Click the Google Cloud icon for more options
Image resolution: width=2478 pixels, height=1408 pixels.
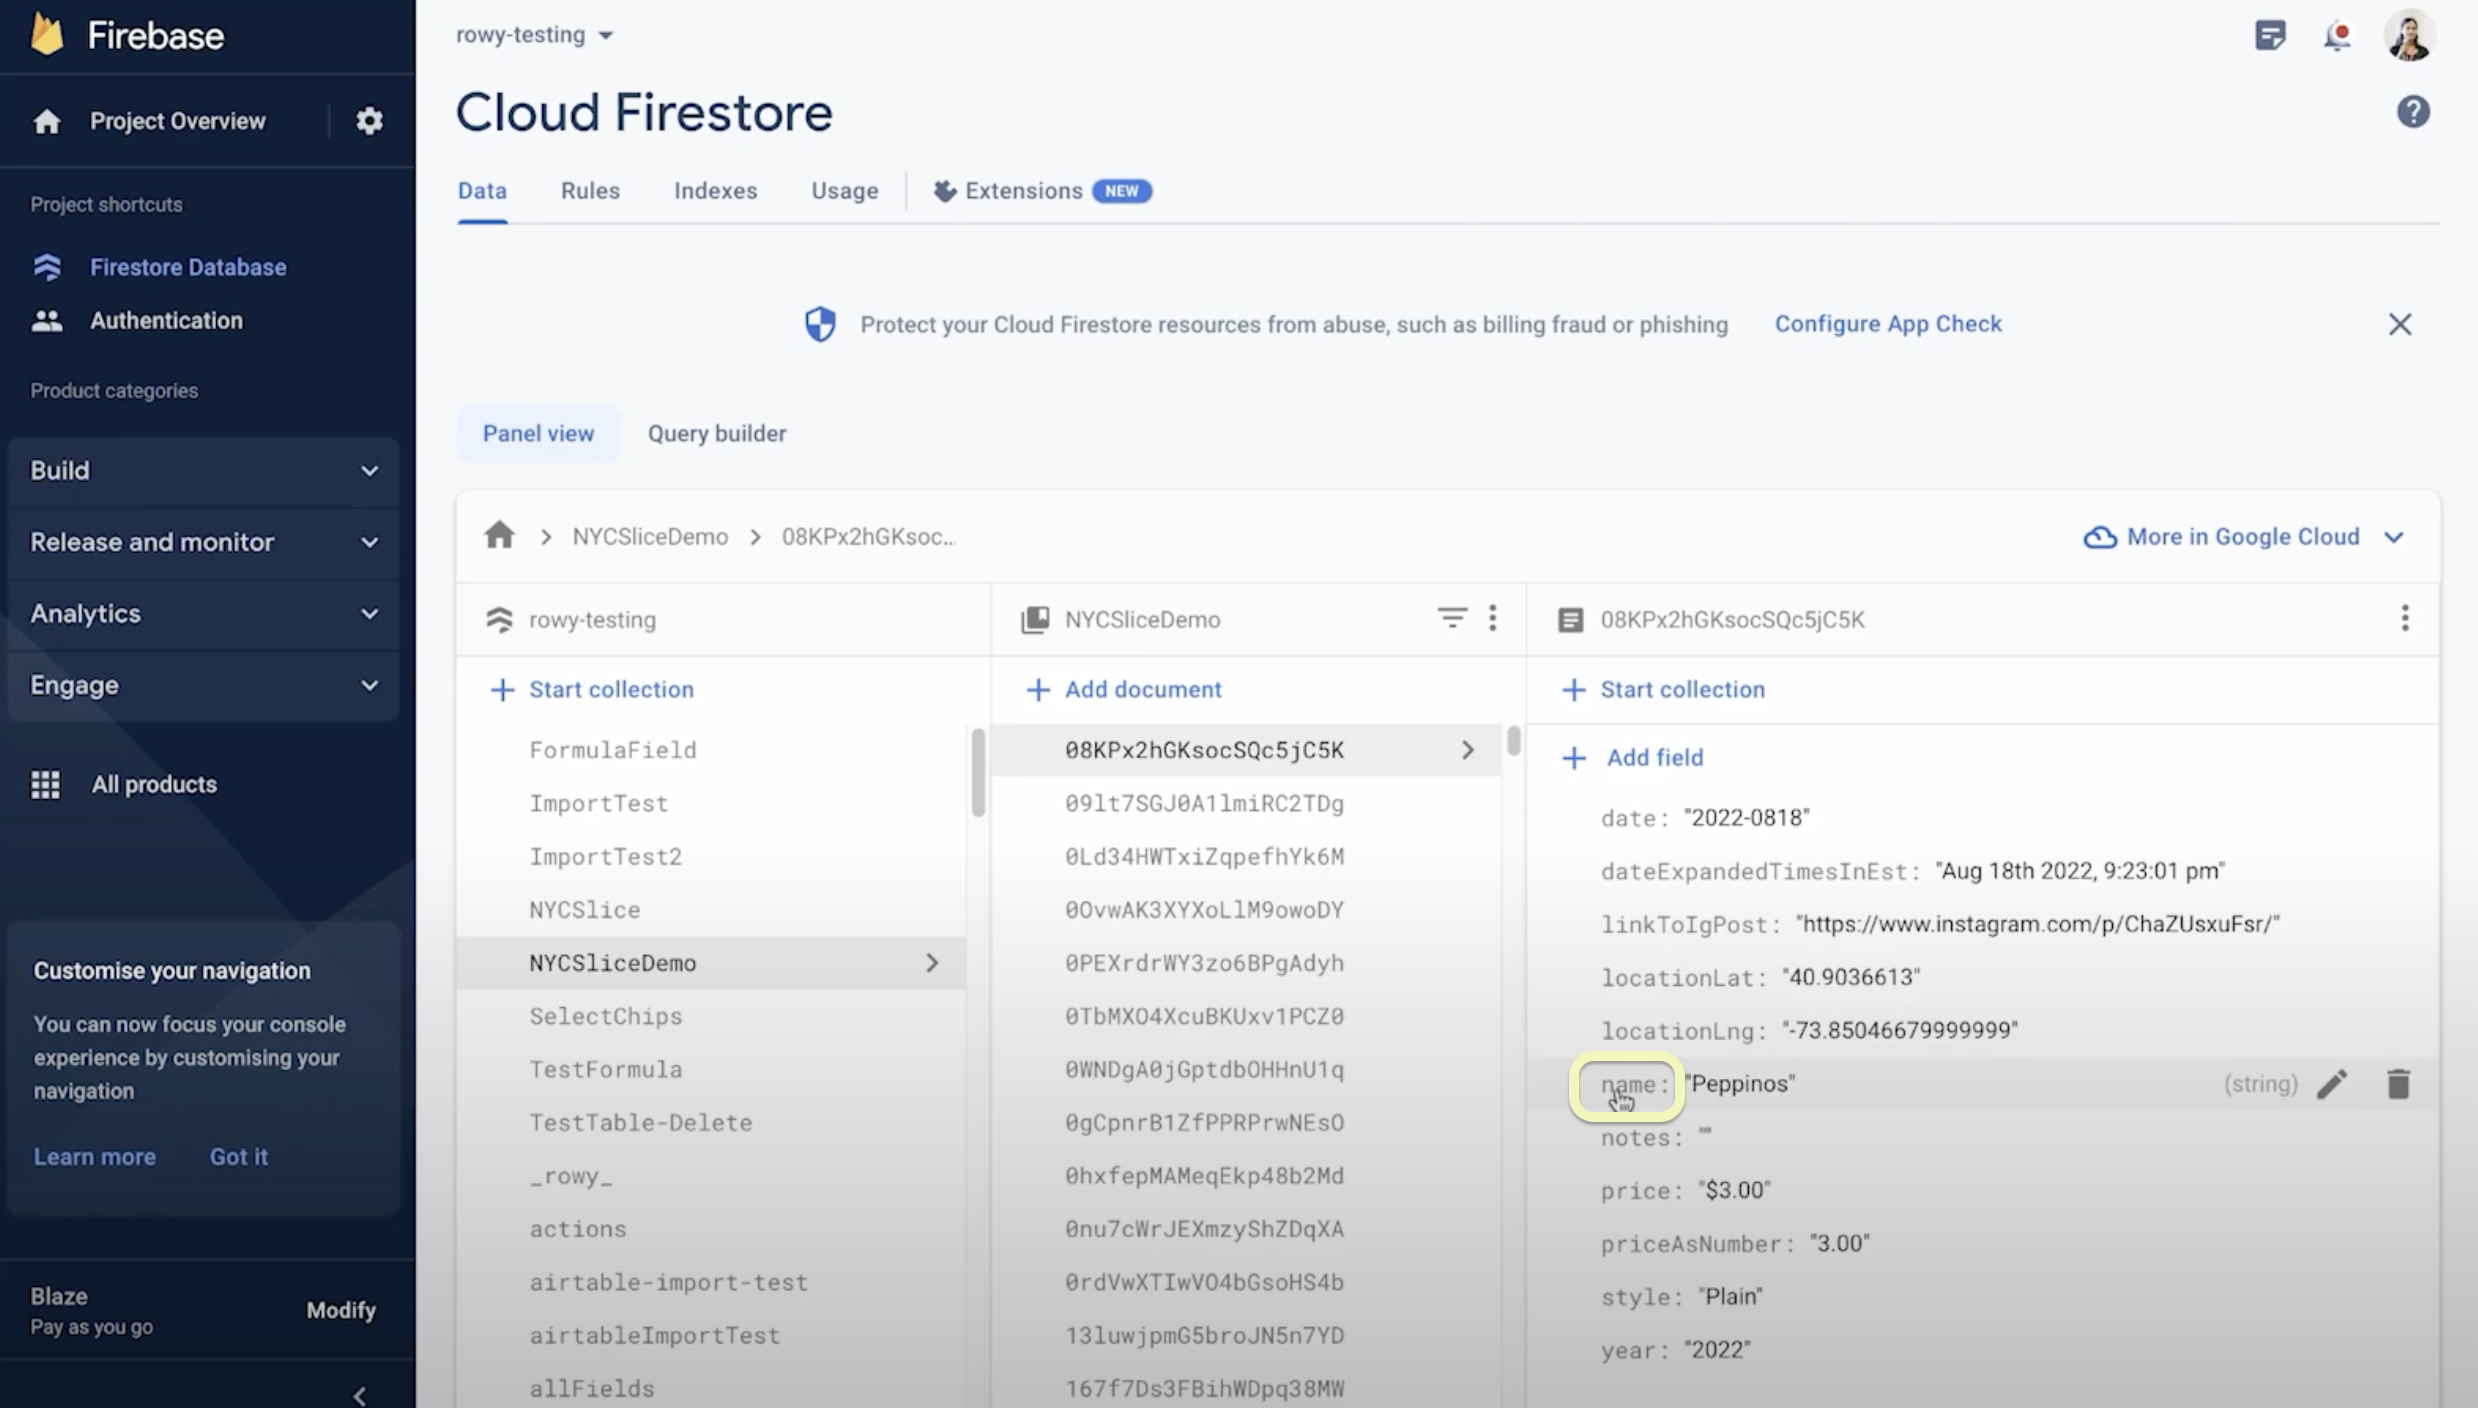(2098, 535)
